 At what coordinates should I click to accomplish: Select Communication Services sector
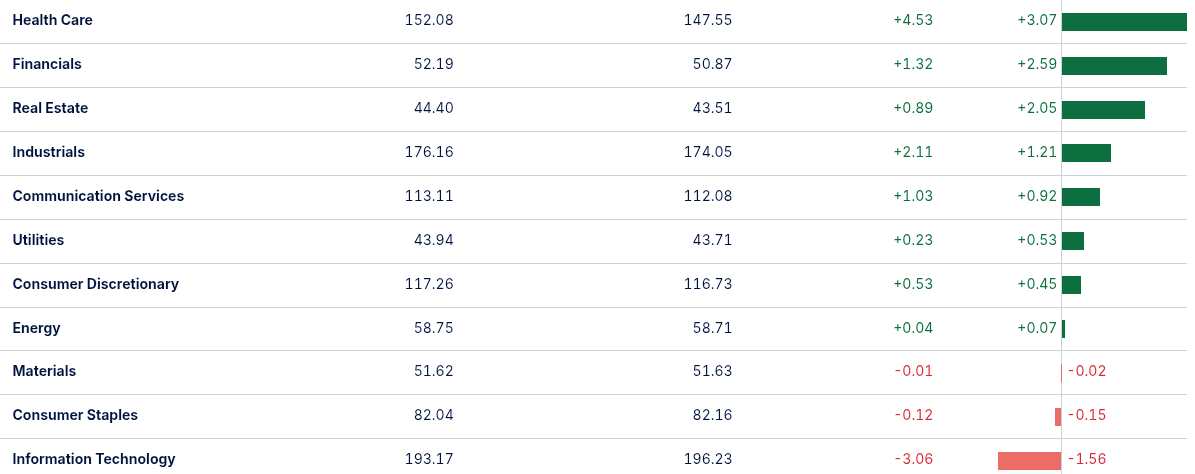(x=98, y=196)
